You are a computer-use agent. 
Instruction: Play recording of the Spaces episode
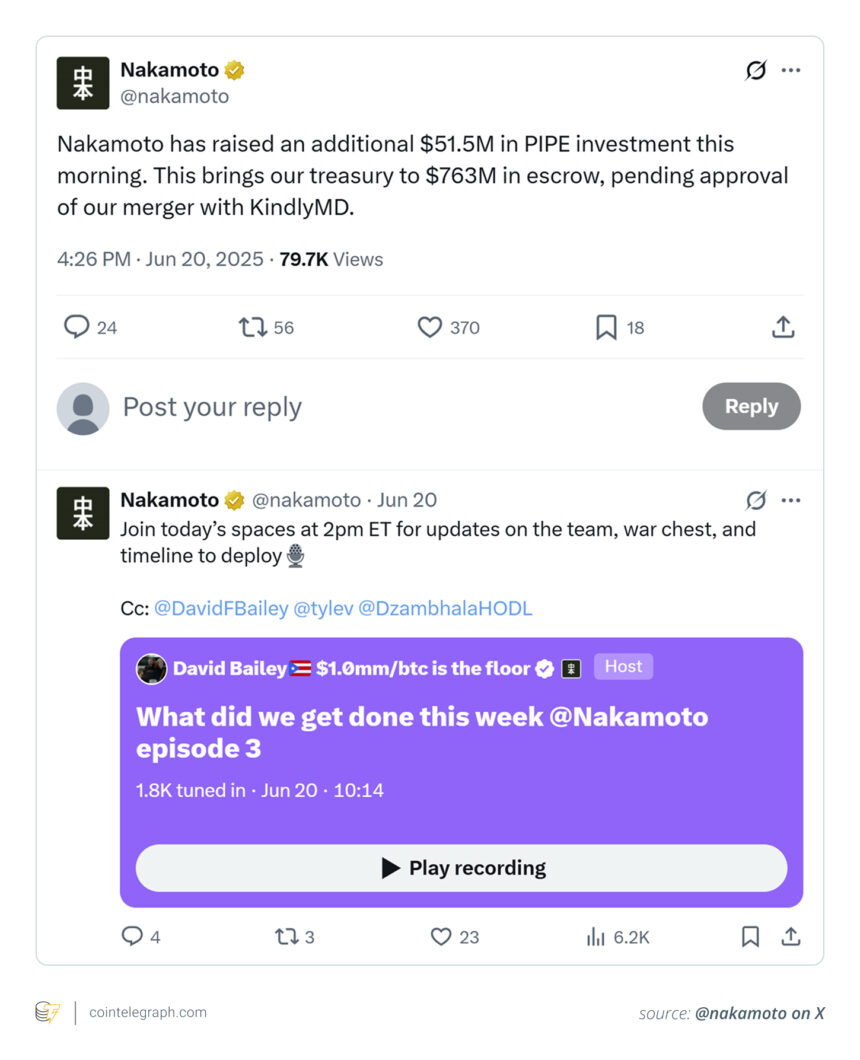point(461,868)
